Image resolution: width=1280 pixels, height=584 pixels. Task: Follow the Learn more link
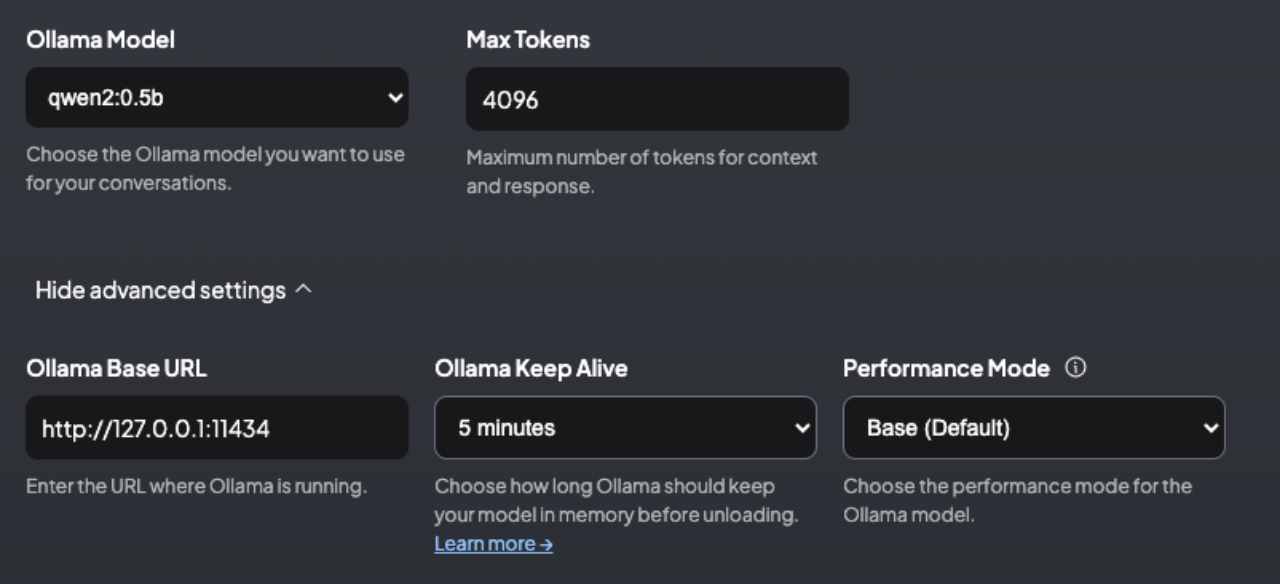coord(493,544)
